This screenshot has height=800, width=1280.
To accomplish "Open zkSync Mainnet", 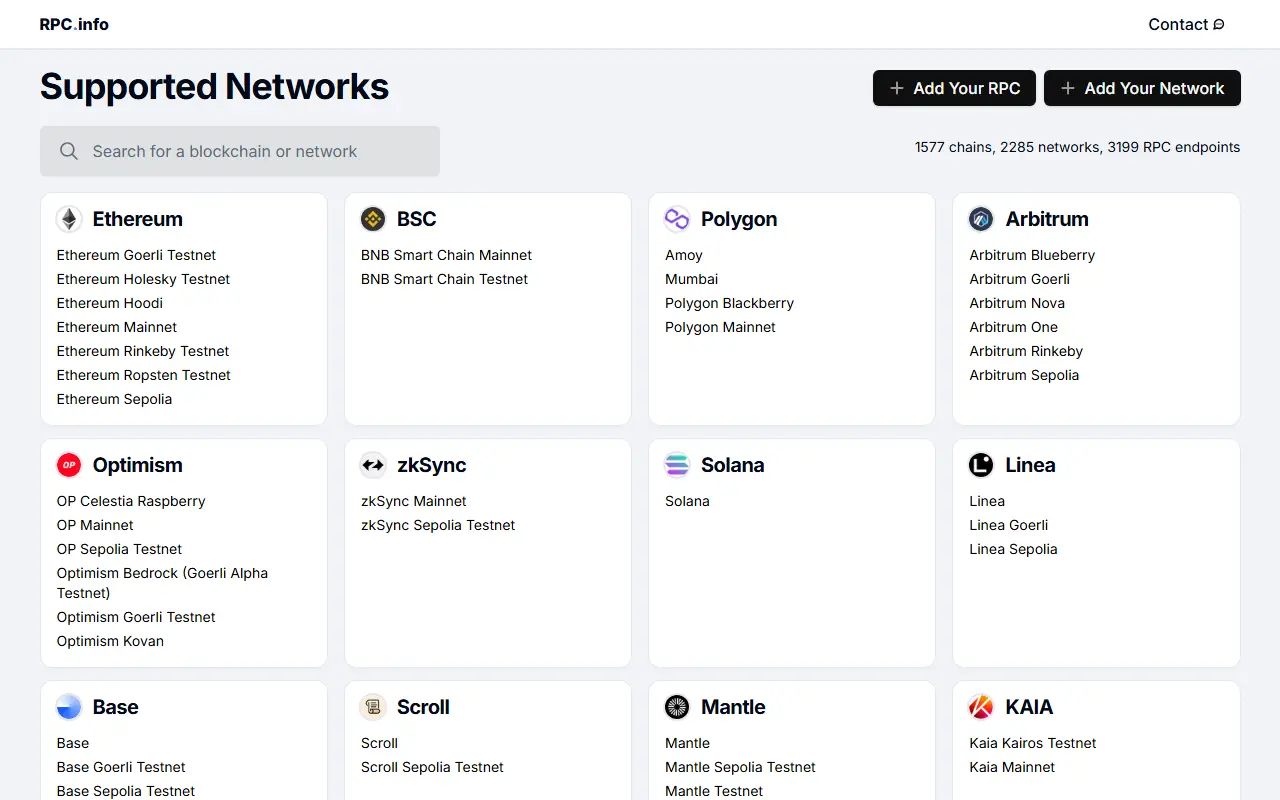I will pos(414,501).
